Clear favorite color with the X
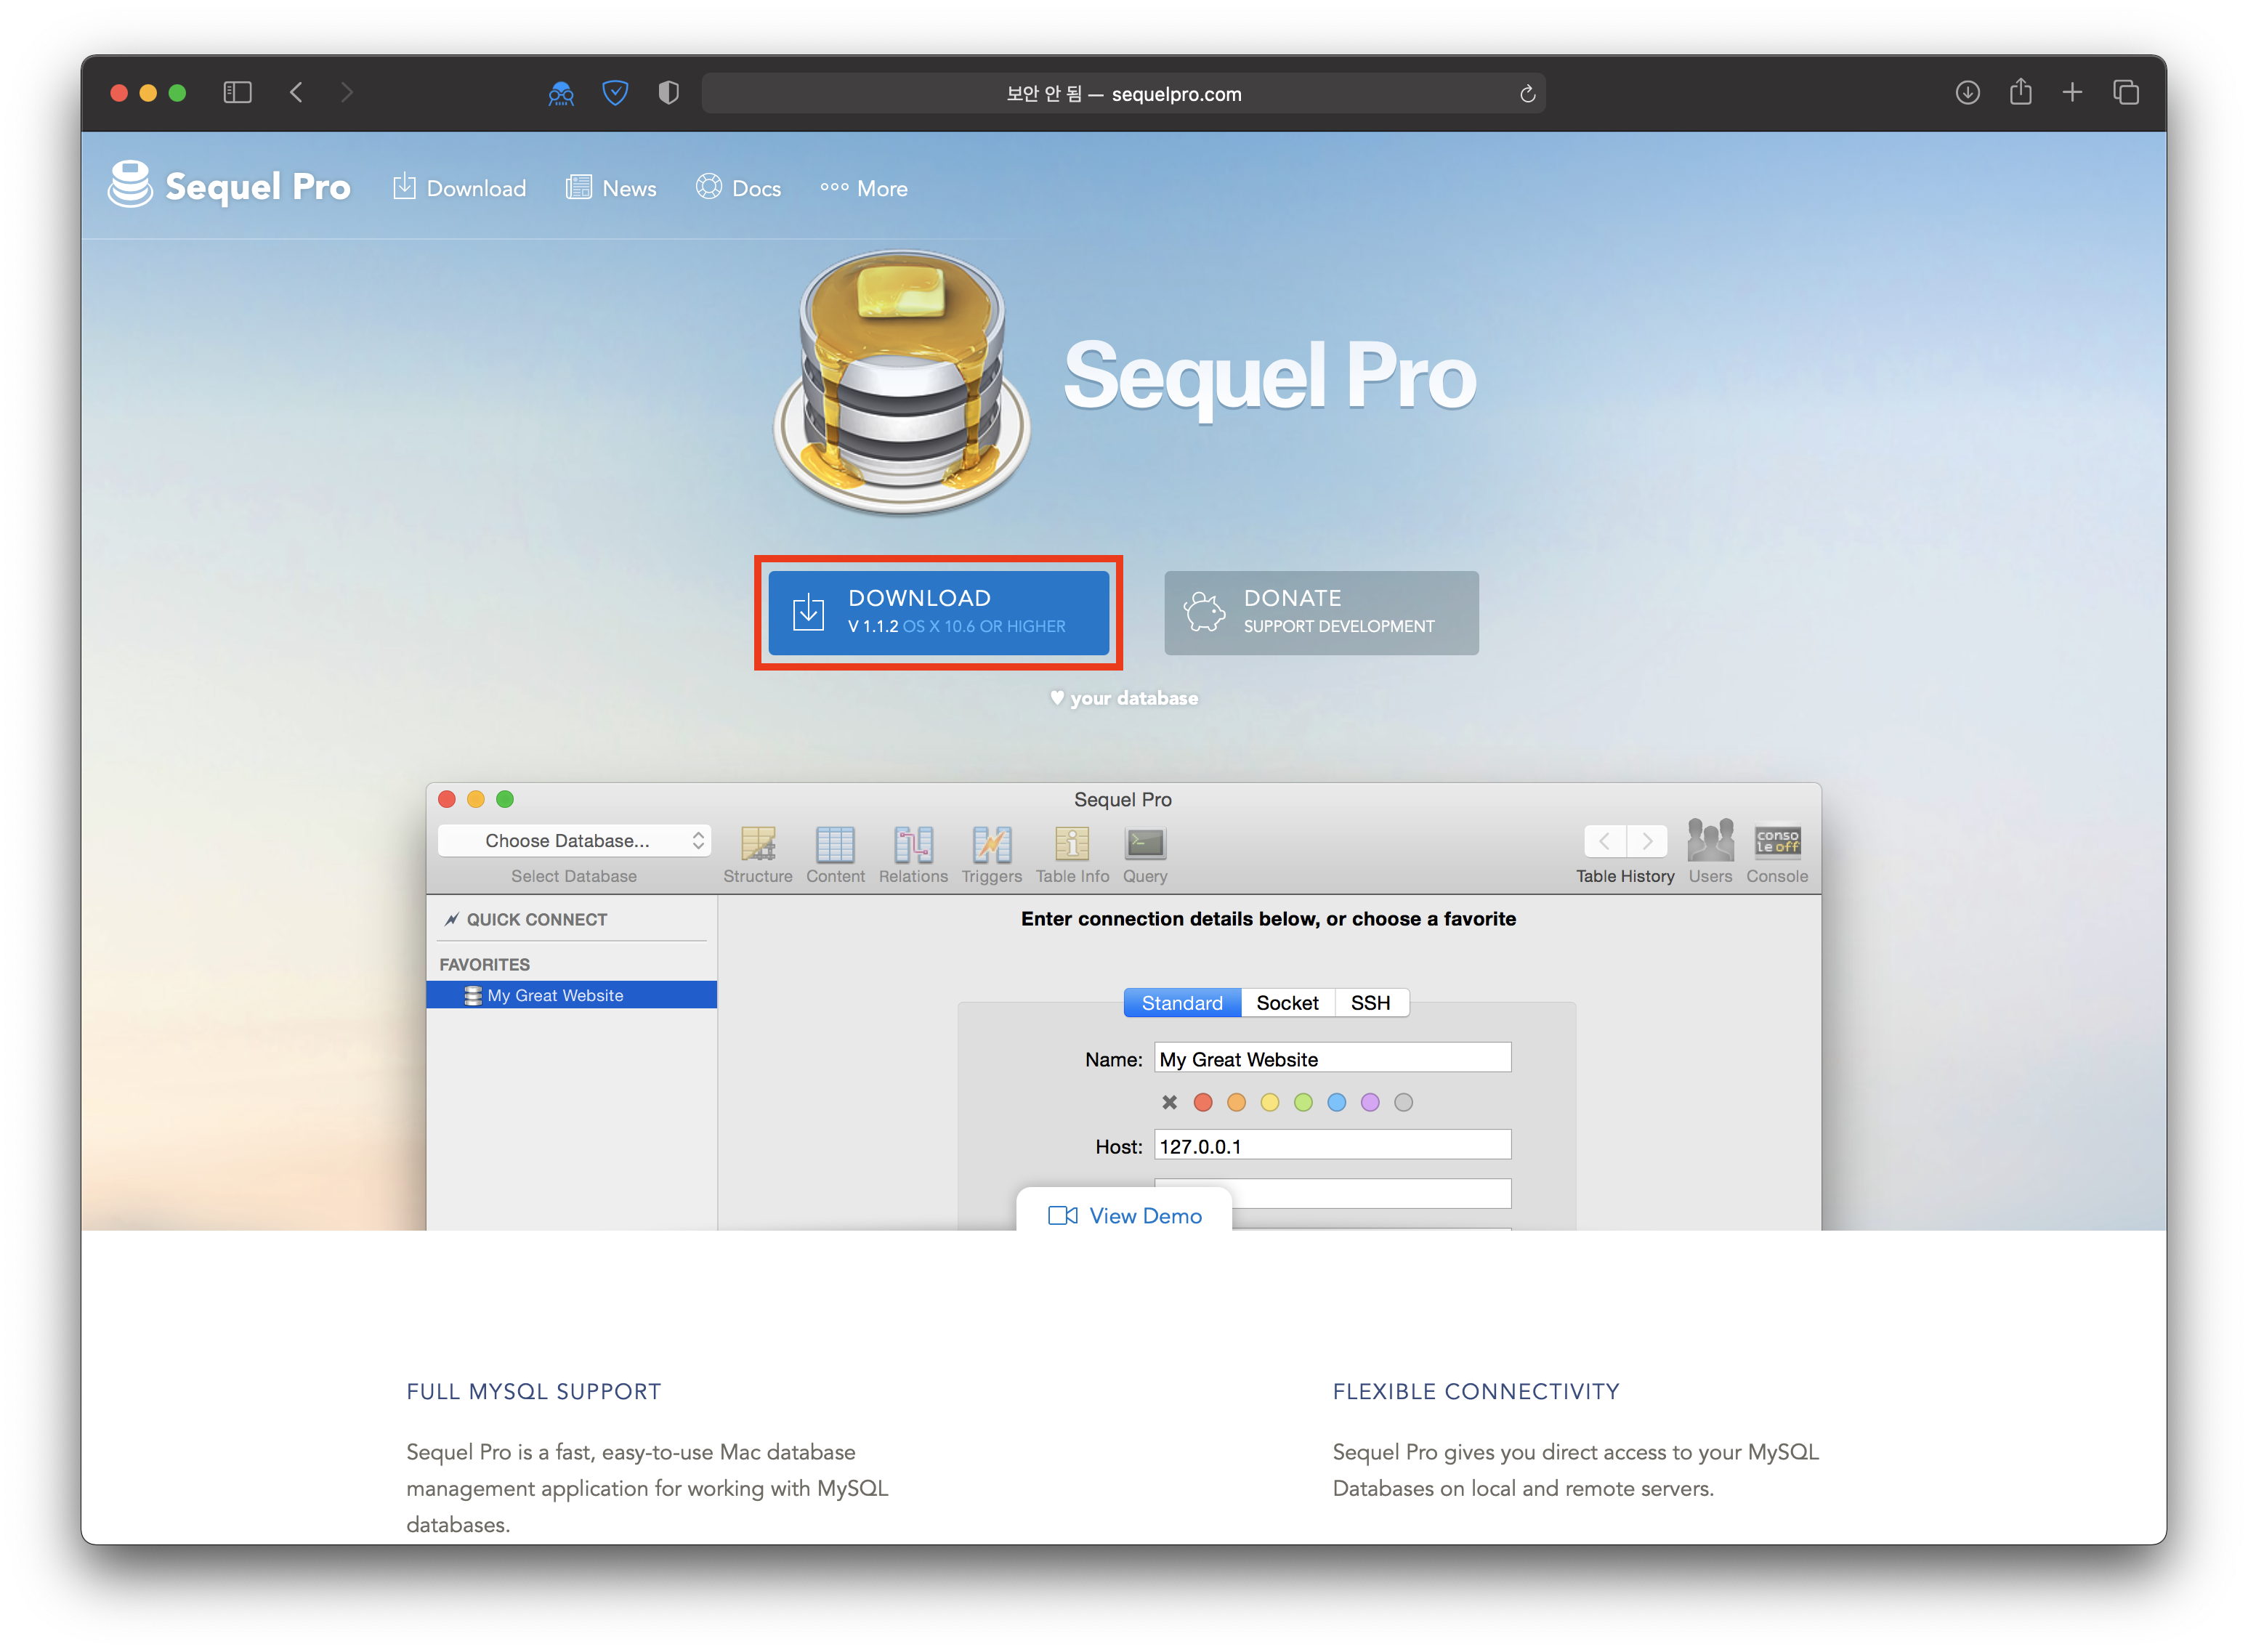 [1169, 1102]
